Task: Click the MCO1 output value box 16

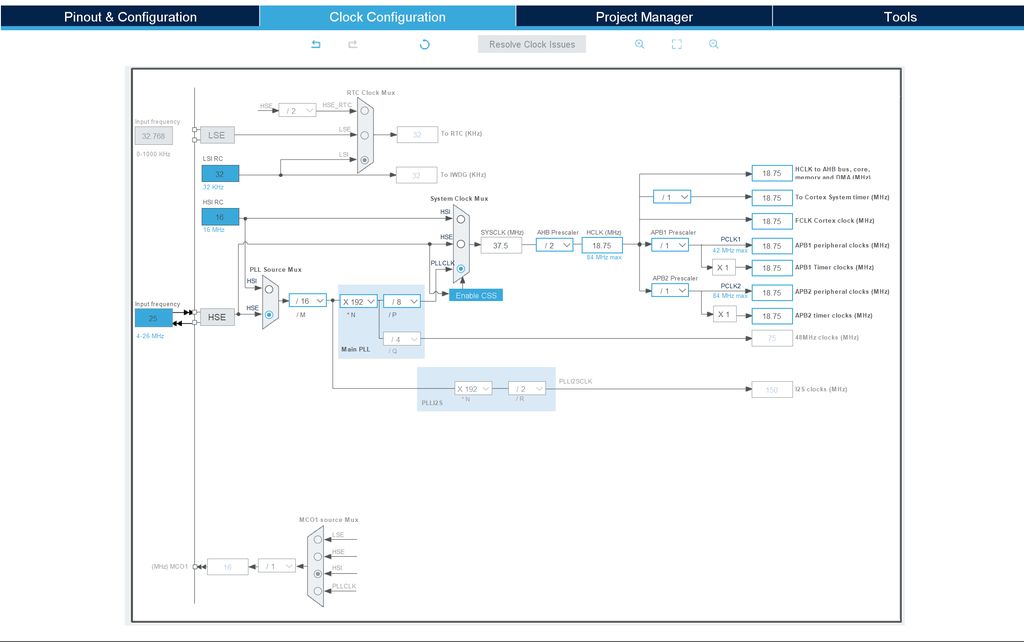Action: [228, 567]
